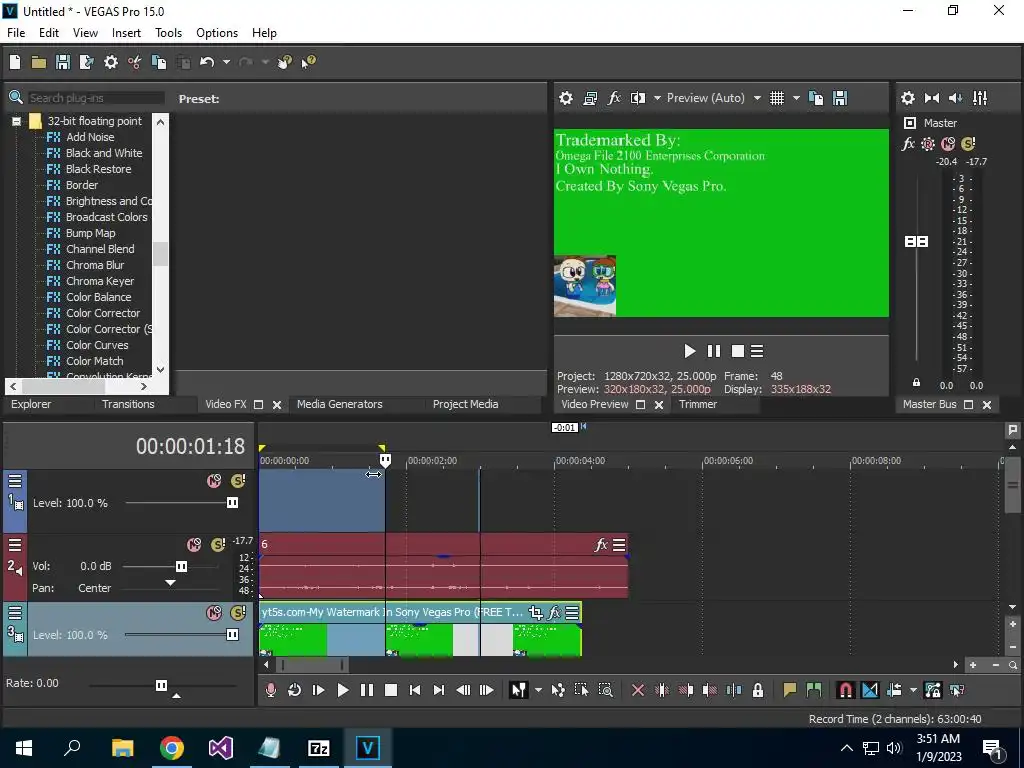Open the File menu
Image resolution: width=1024 pixels, height=768 pixels.
(x=16, y=33)
